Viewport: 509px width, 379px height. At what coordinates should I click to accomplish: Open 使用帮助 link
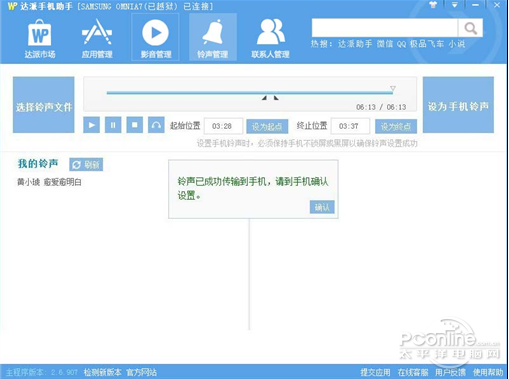[488, 372]
